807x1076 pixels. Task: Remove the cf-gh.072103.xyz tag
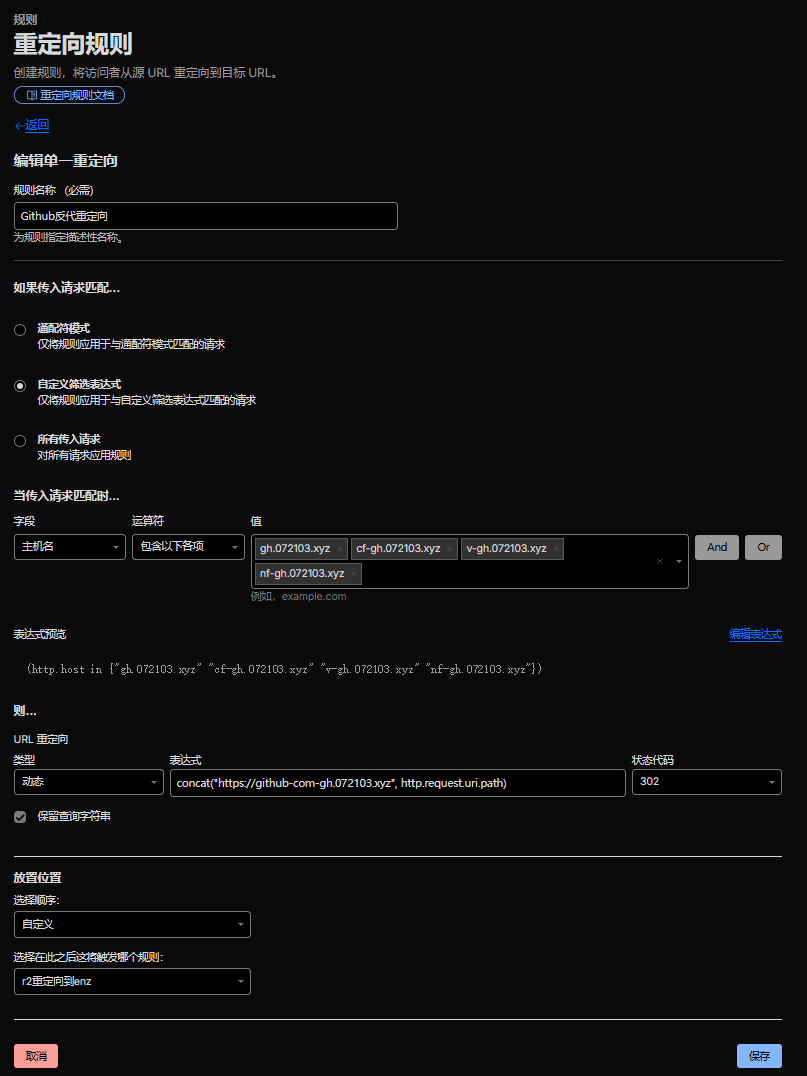coord(450,549)
